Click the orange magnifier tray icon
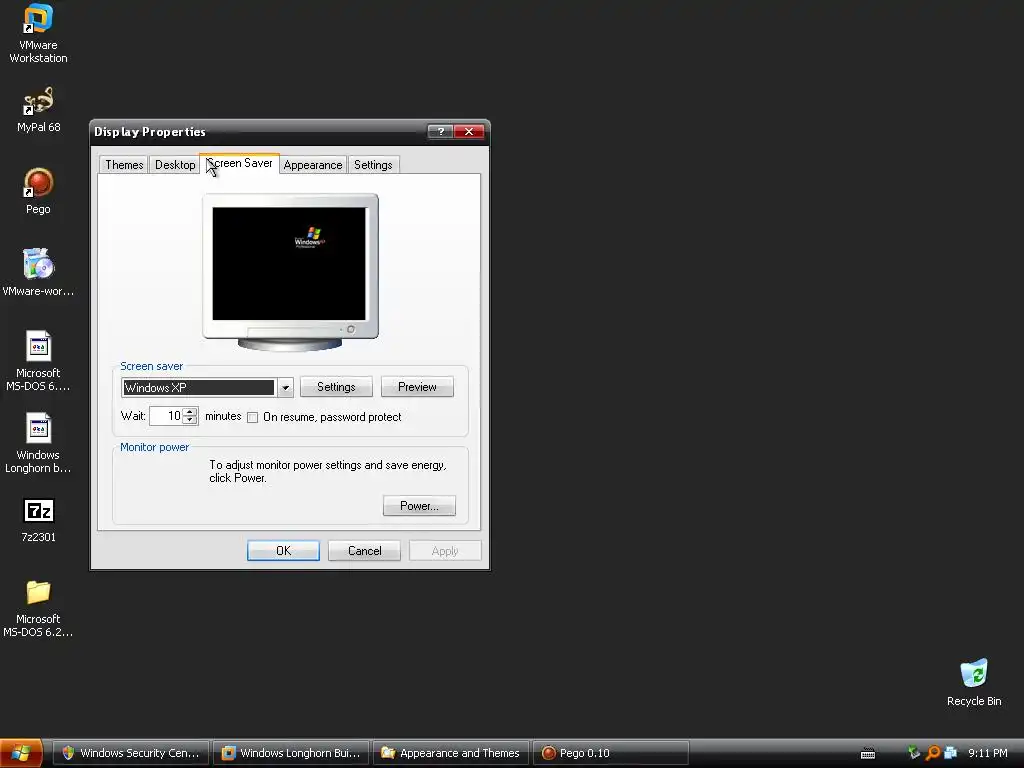 coord(933,753)
